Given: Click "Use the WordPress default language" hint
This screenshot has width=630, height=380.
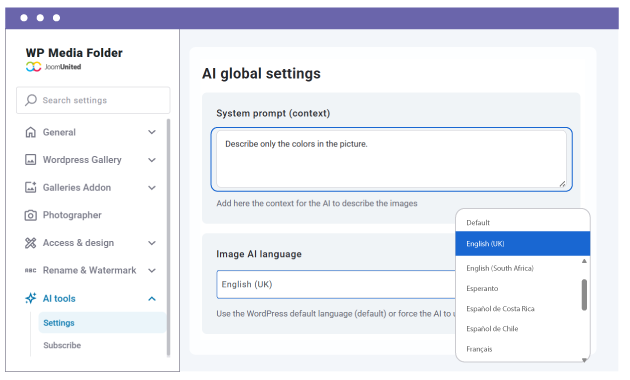Looking at the screenshot, I should tap(336, 314).
